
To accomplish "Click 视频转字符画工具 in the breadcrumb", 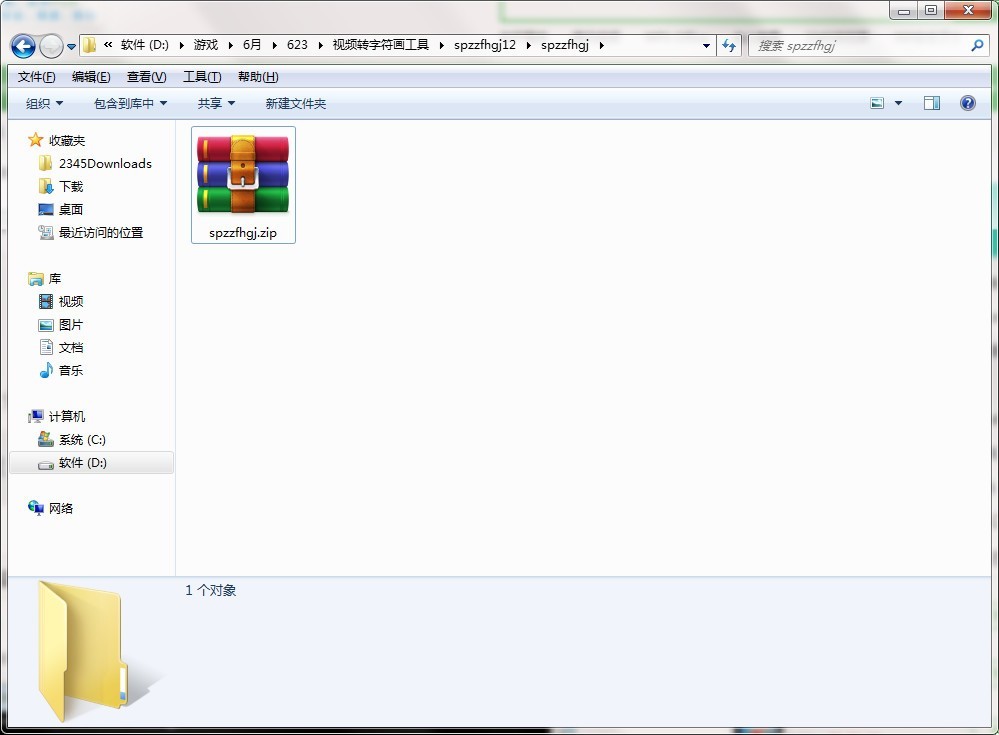I will click(380, 45).
